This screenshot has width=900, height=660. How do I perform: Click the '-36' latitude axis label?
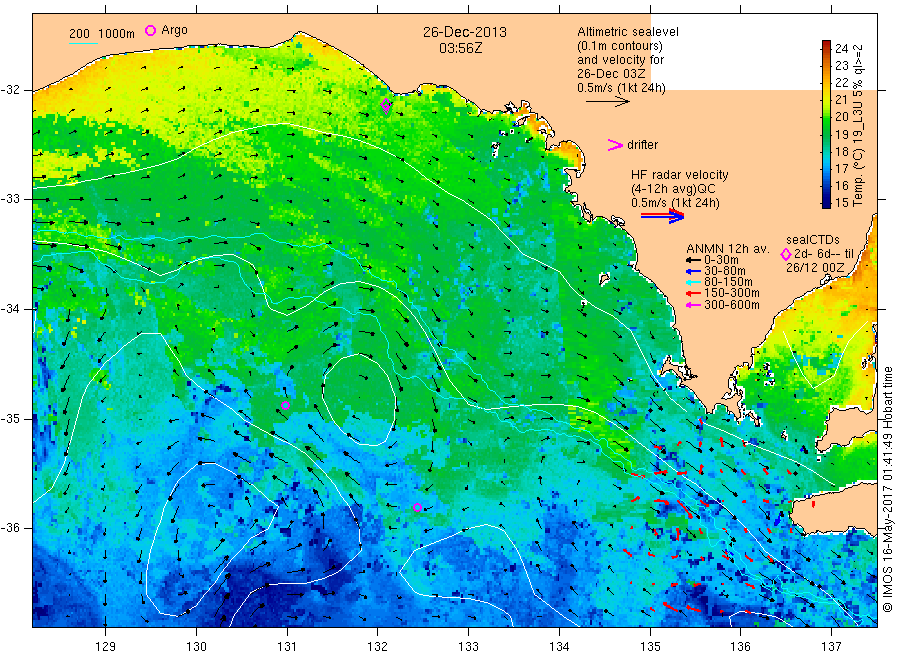coord(10,528)
